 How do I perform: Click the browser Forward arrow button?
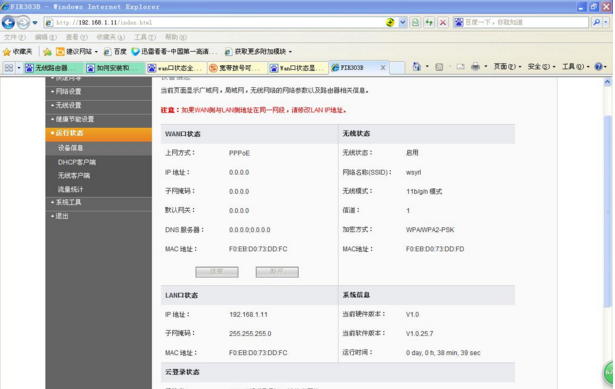23,22
